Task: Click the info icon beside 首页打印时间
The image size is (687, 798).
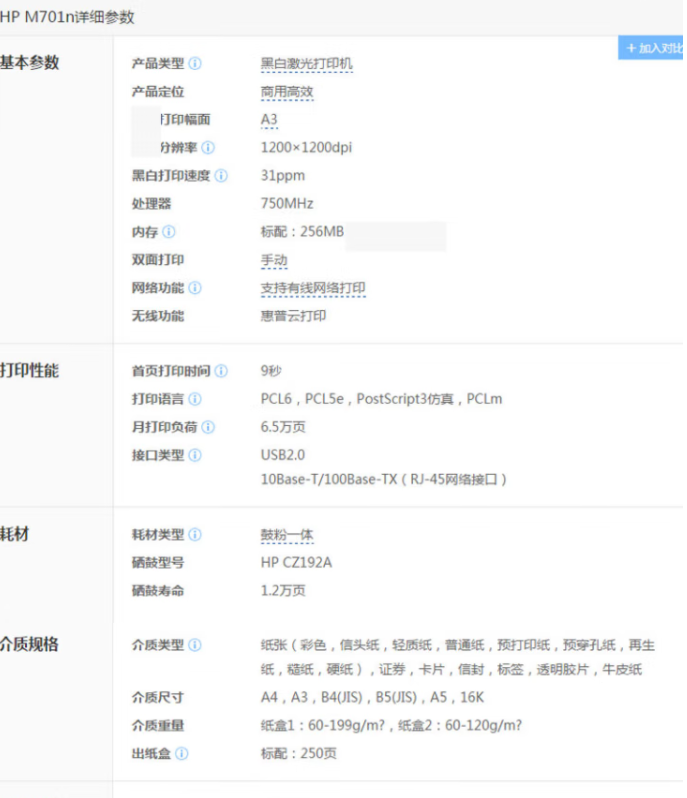Action: 221,371
